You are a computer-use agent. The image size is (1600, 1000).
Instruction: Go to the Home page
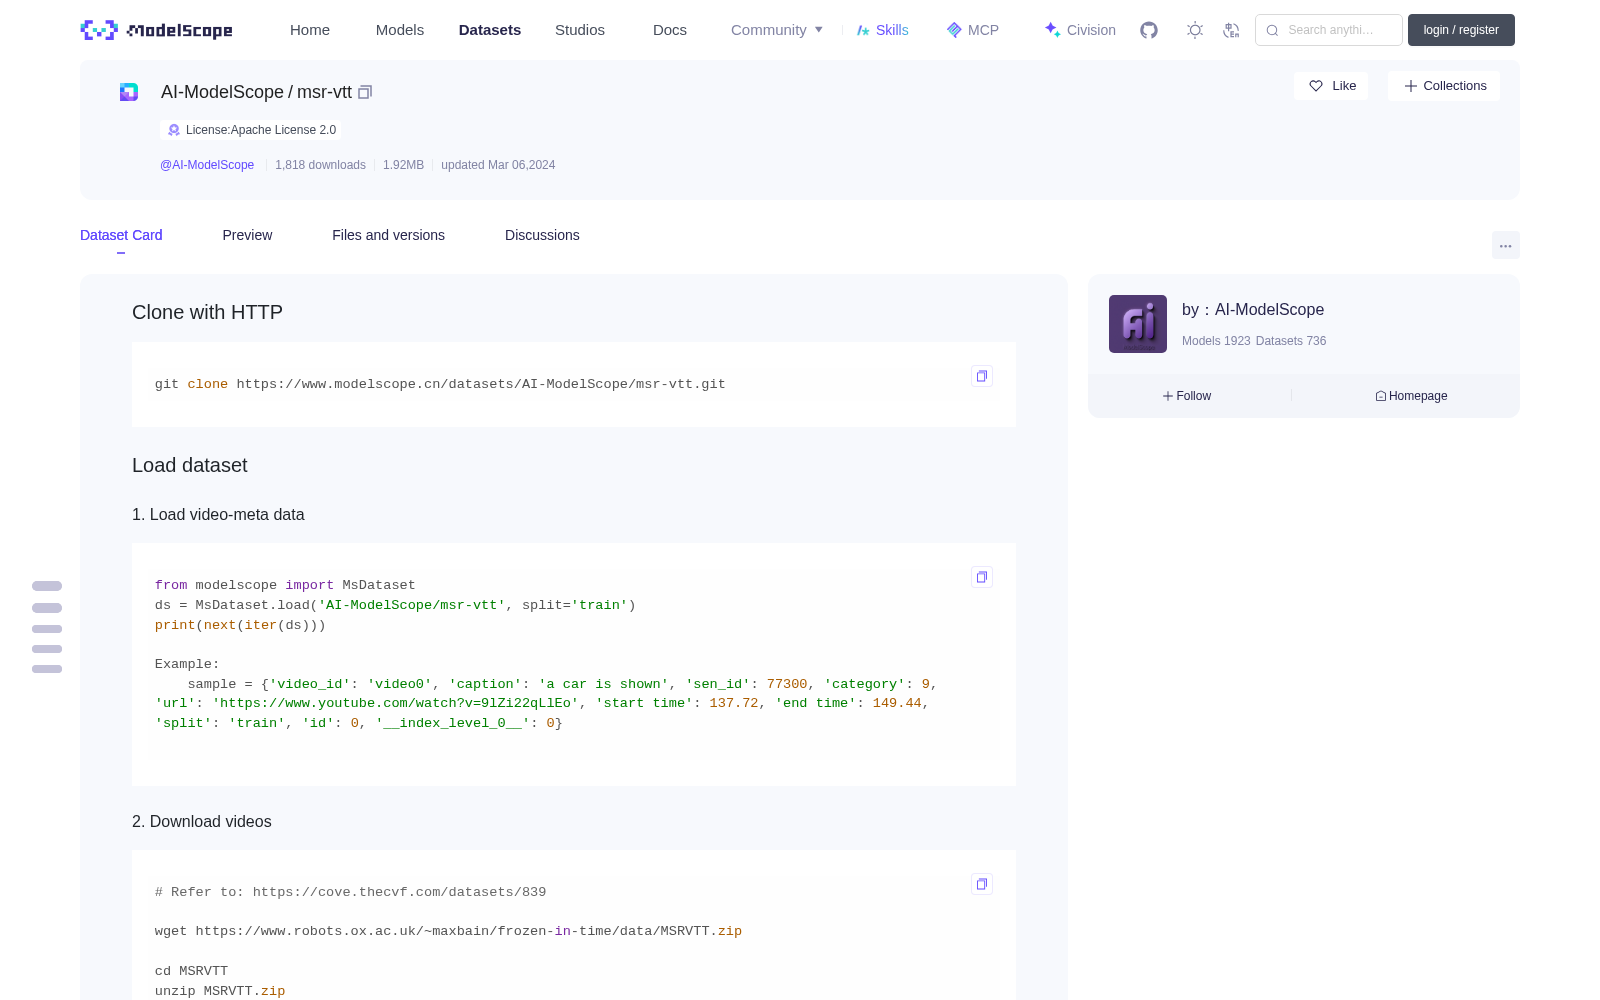point(310,30)
